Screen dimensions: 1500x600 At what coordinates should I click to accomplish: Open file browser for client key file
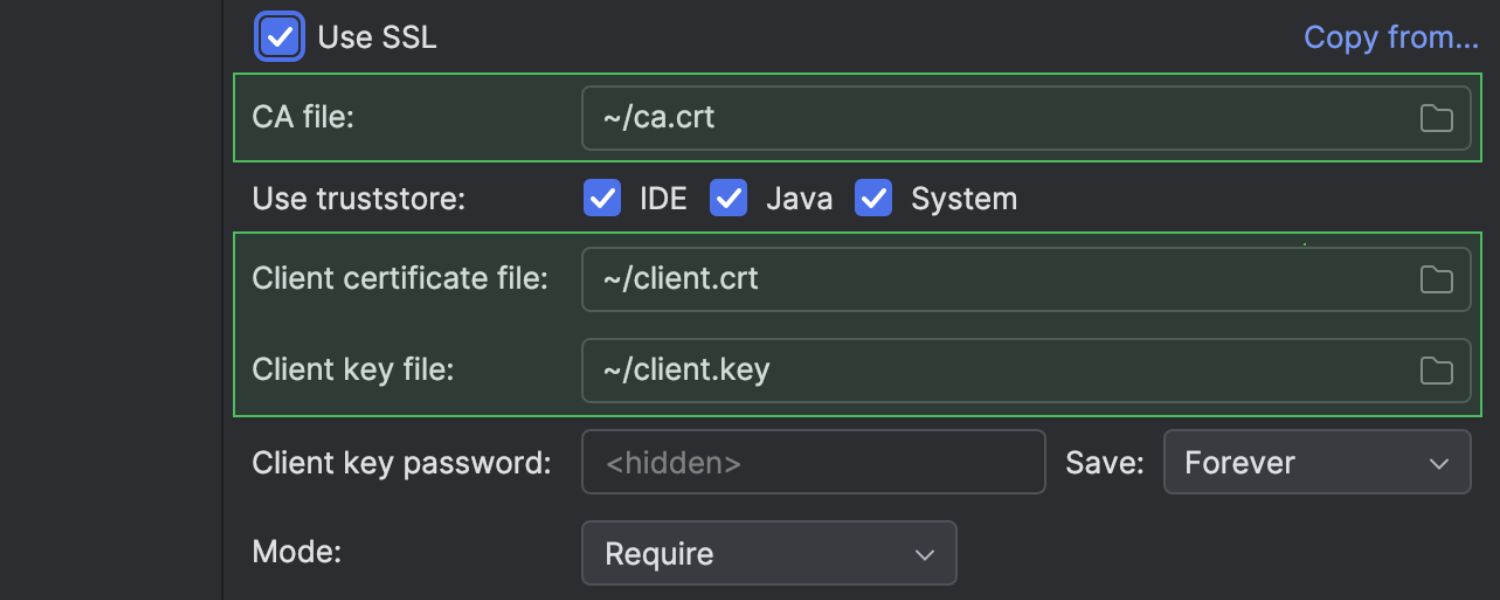[1436, 371]
